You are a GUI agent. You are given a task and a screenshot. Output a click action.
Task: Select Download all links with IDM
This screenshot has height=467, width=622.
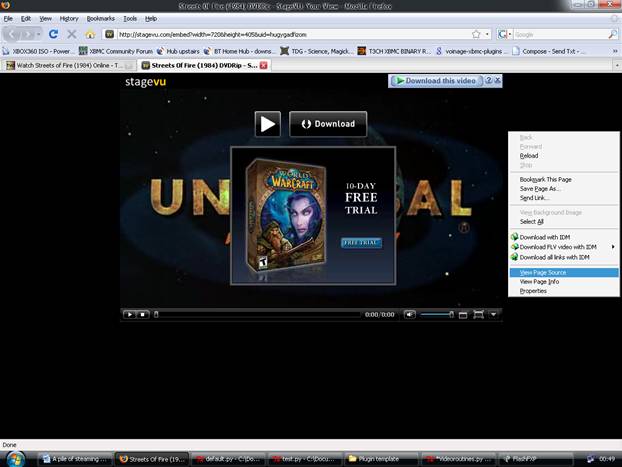[564, 257]
